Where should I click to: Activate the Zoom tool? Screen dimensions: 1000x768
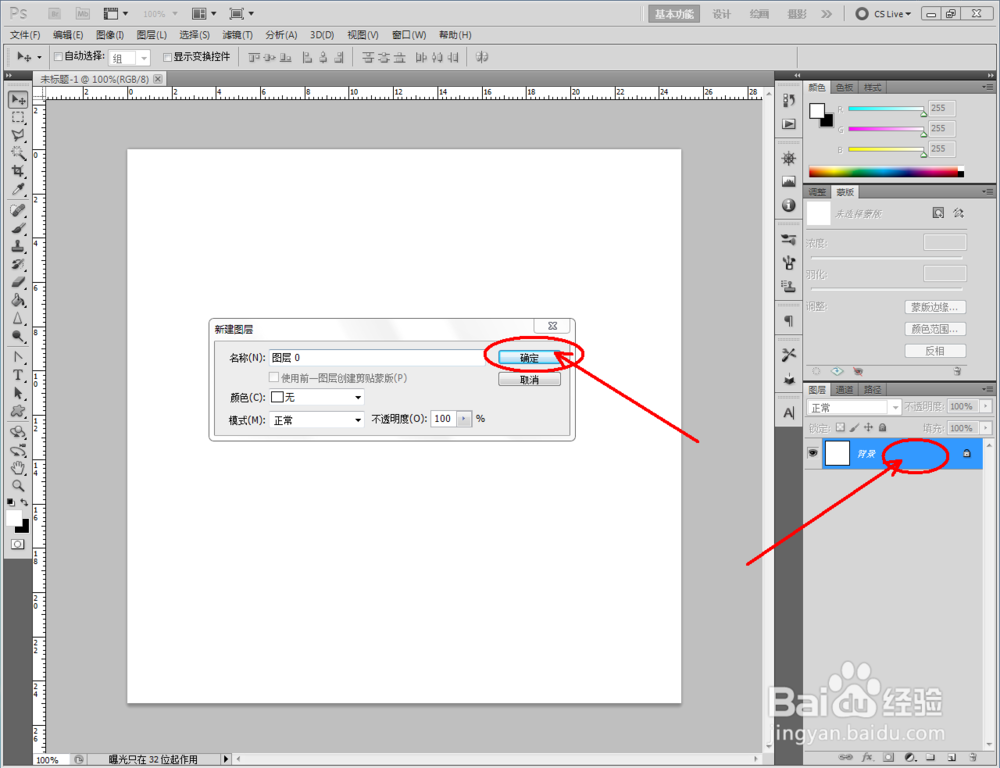[17, 487]
